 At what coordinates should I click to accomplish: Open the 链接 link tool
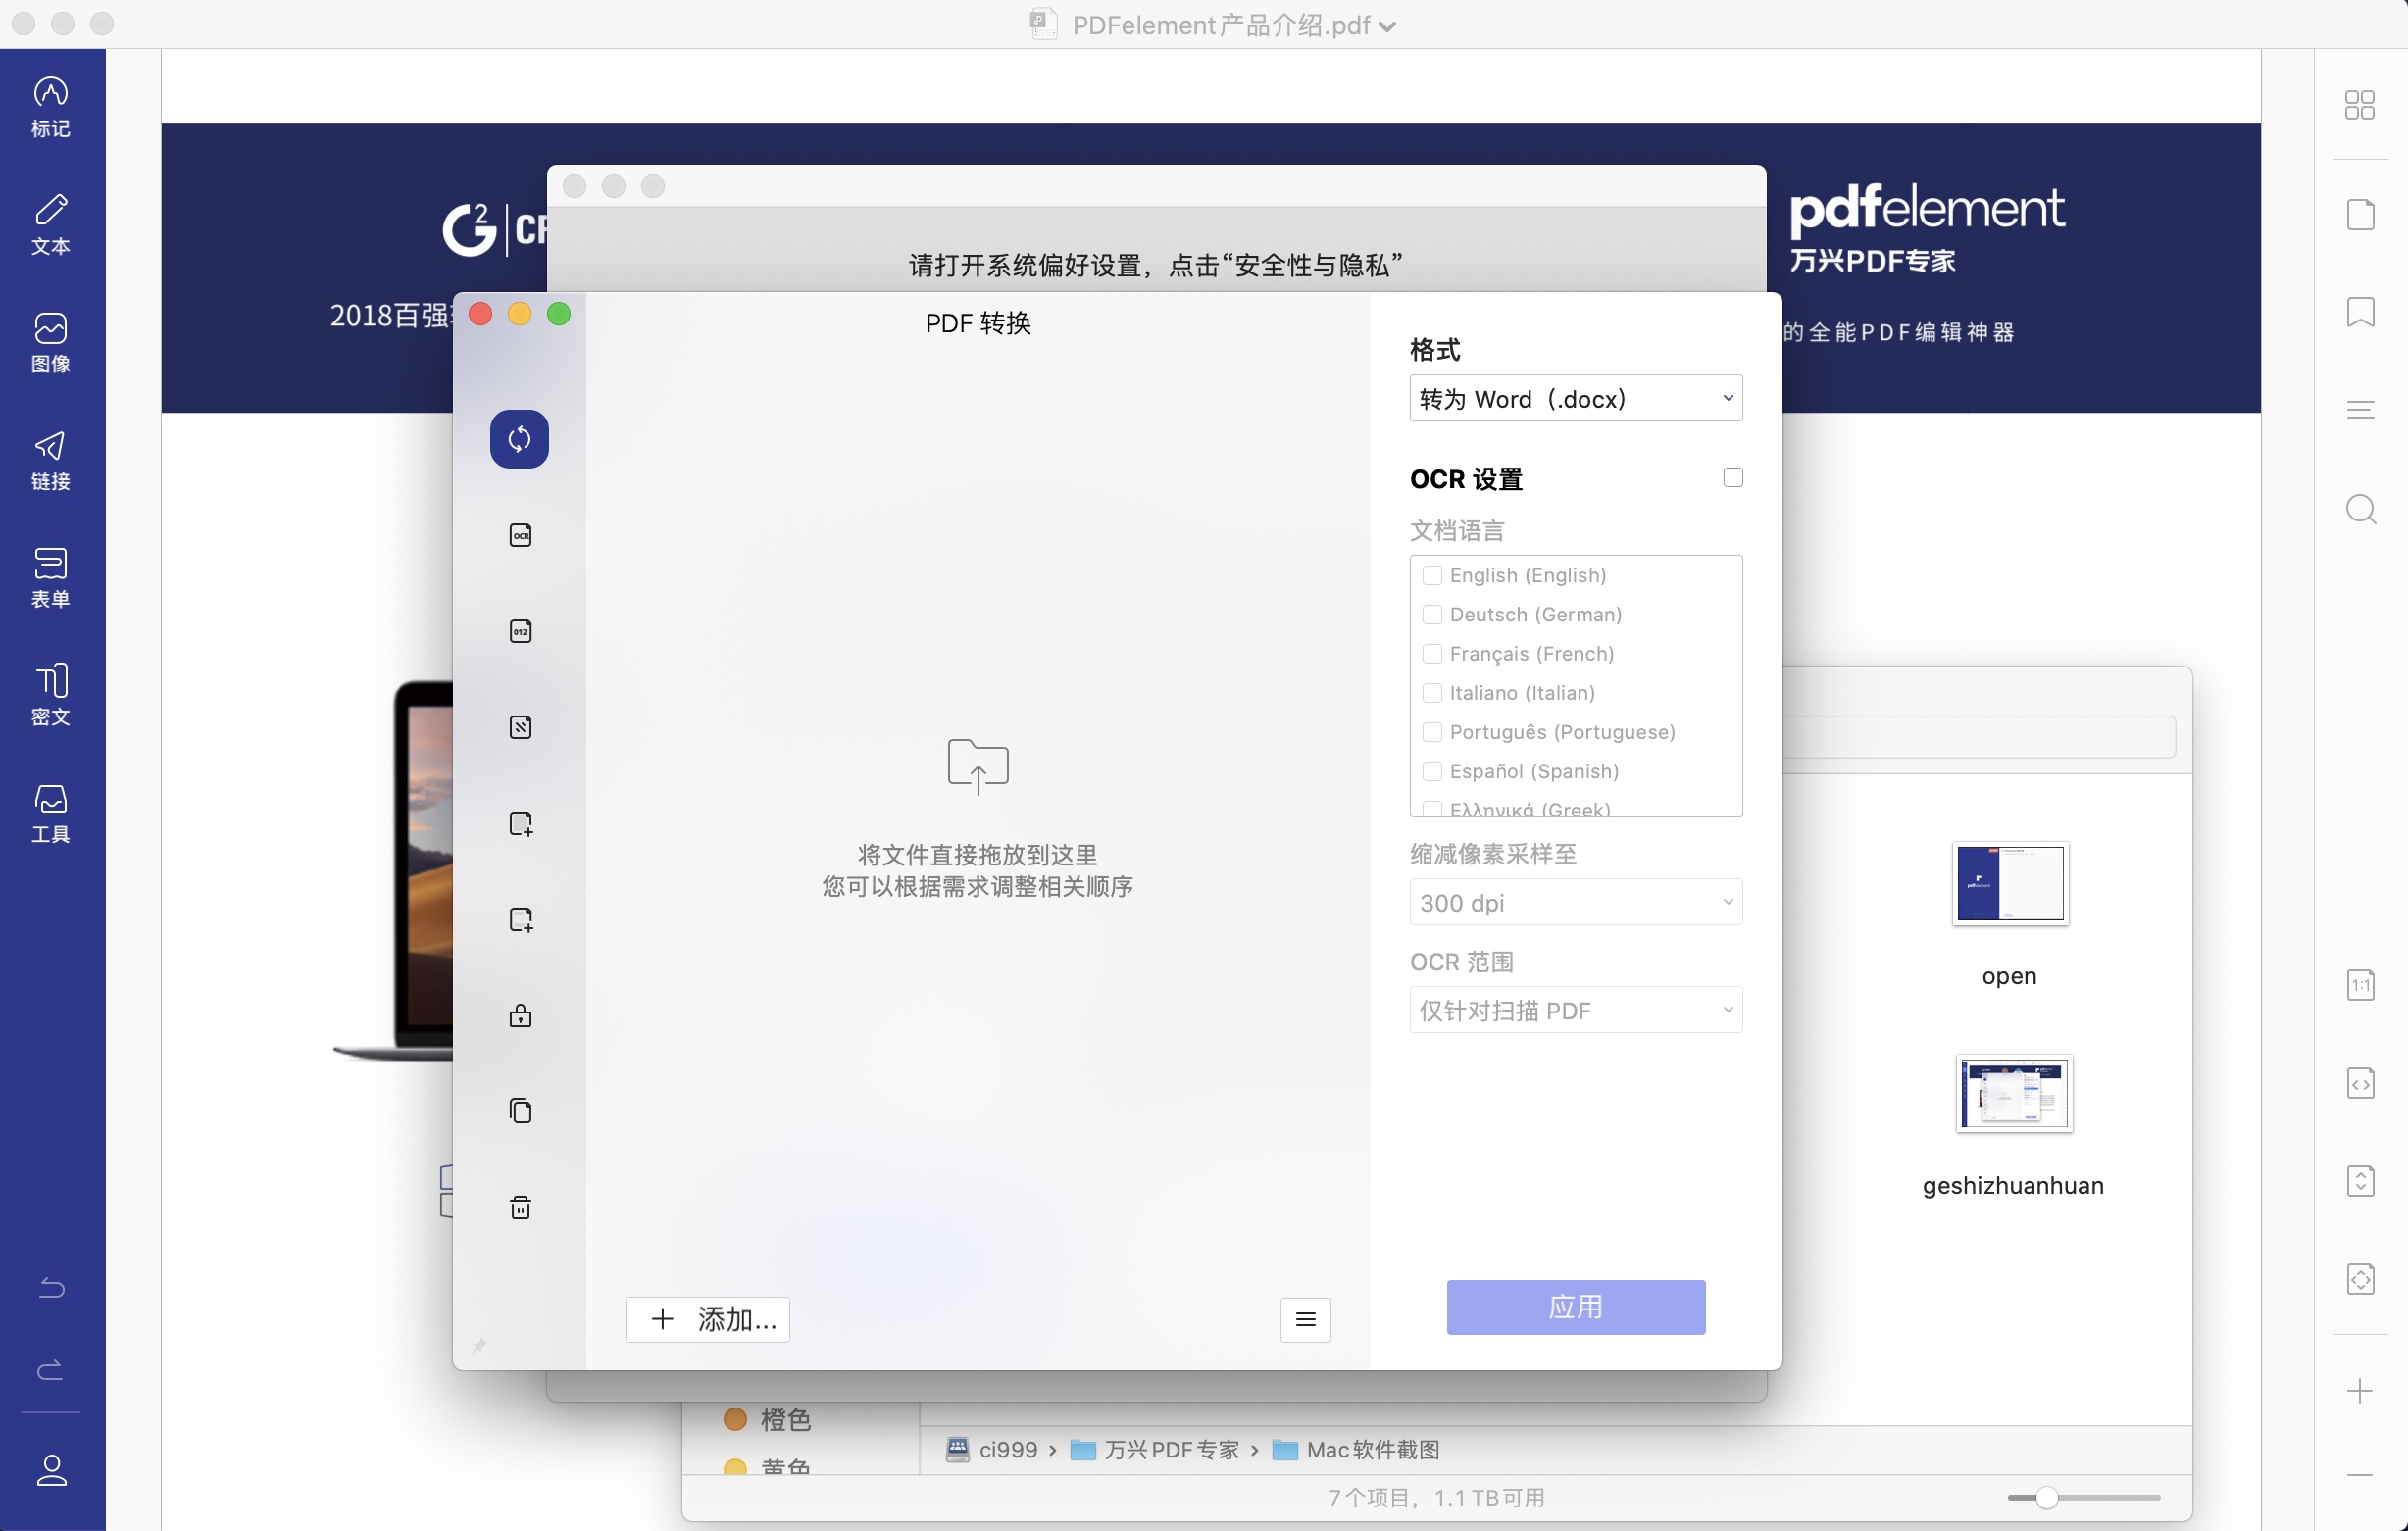point(51,460)
